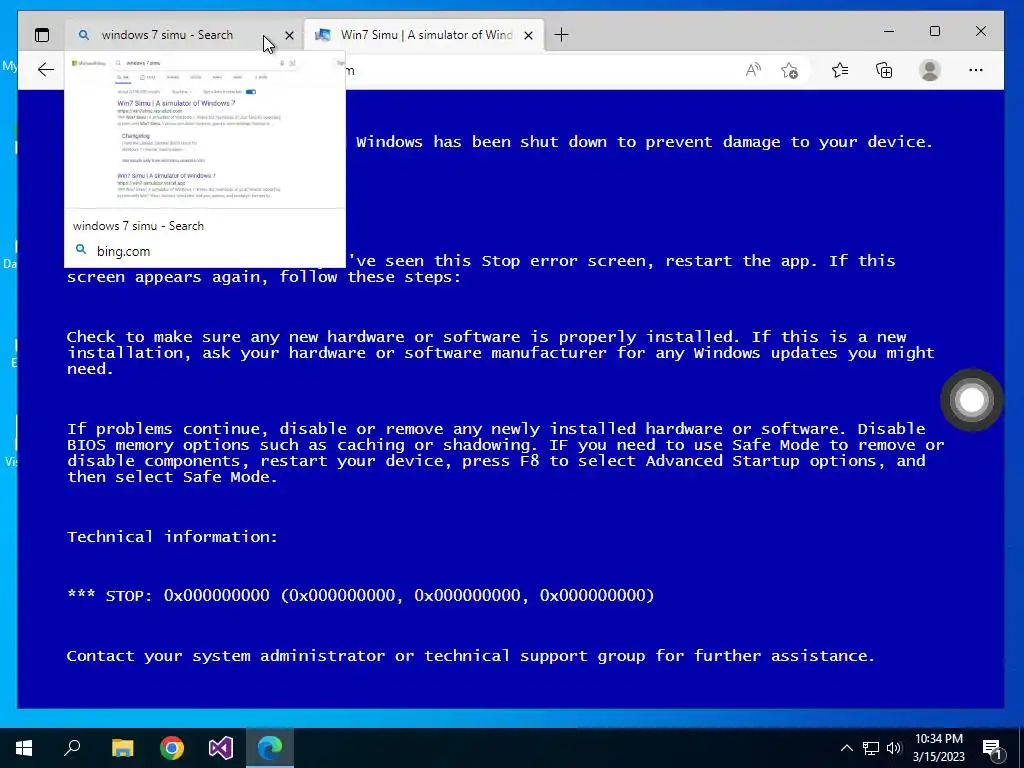The image size is (1024, 768).
Task: Open the clock showing 10:34 PM
Action: 938,748
